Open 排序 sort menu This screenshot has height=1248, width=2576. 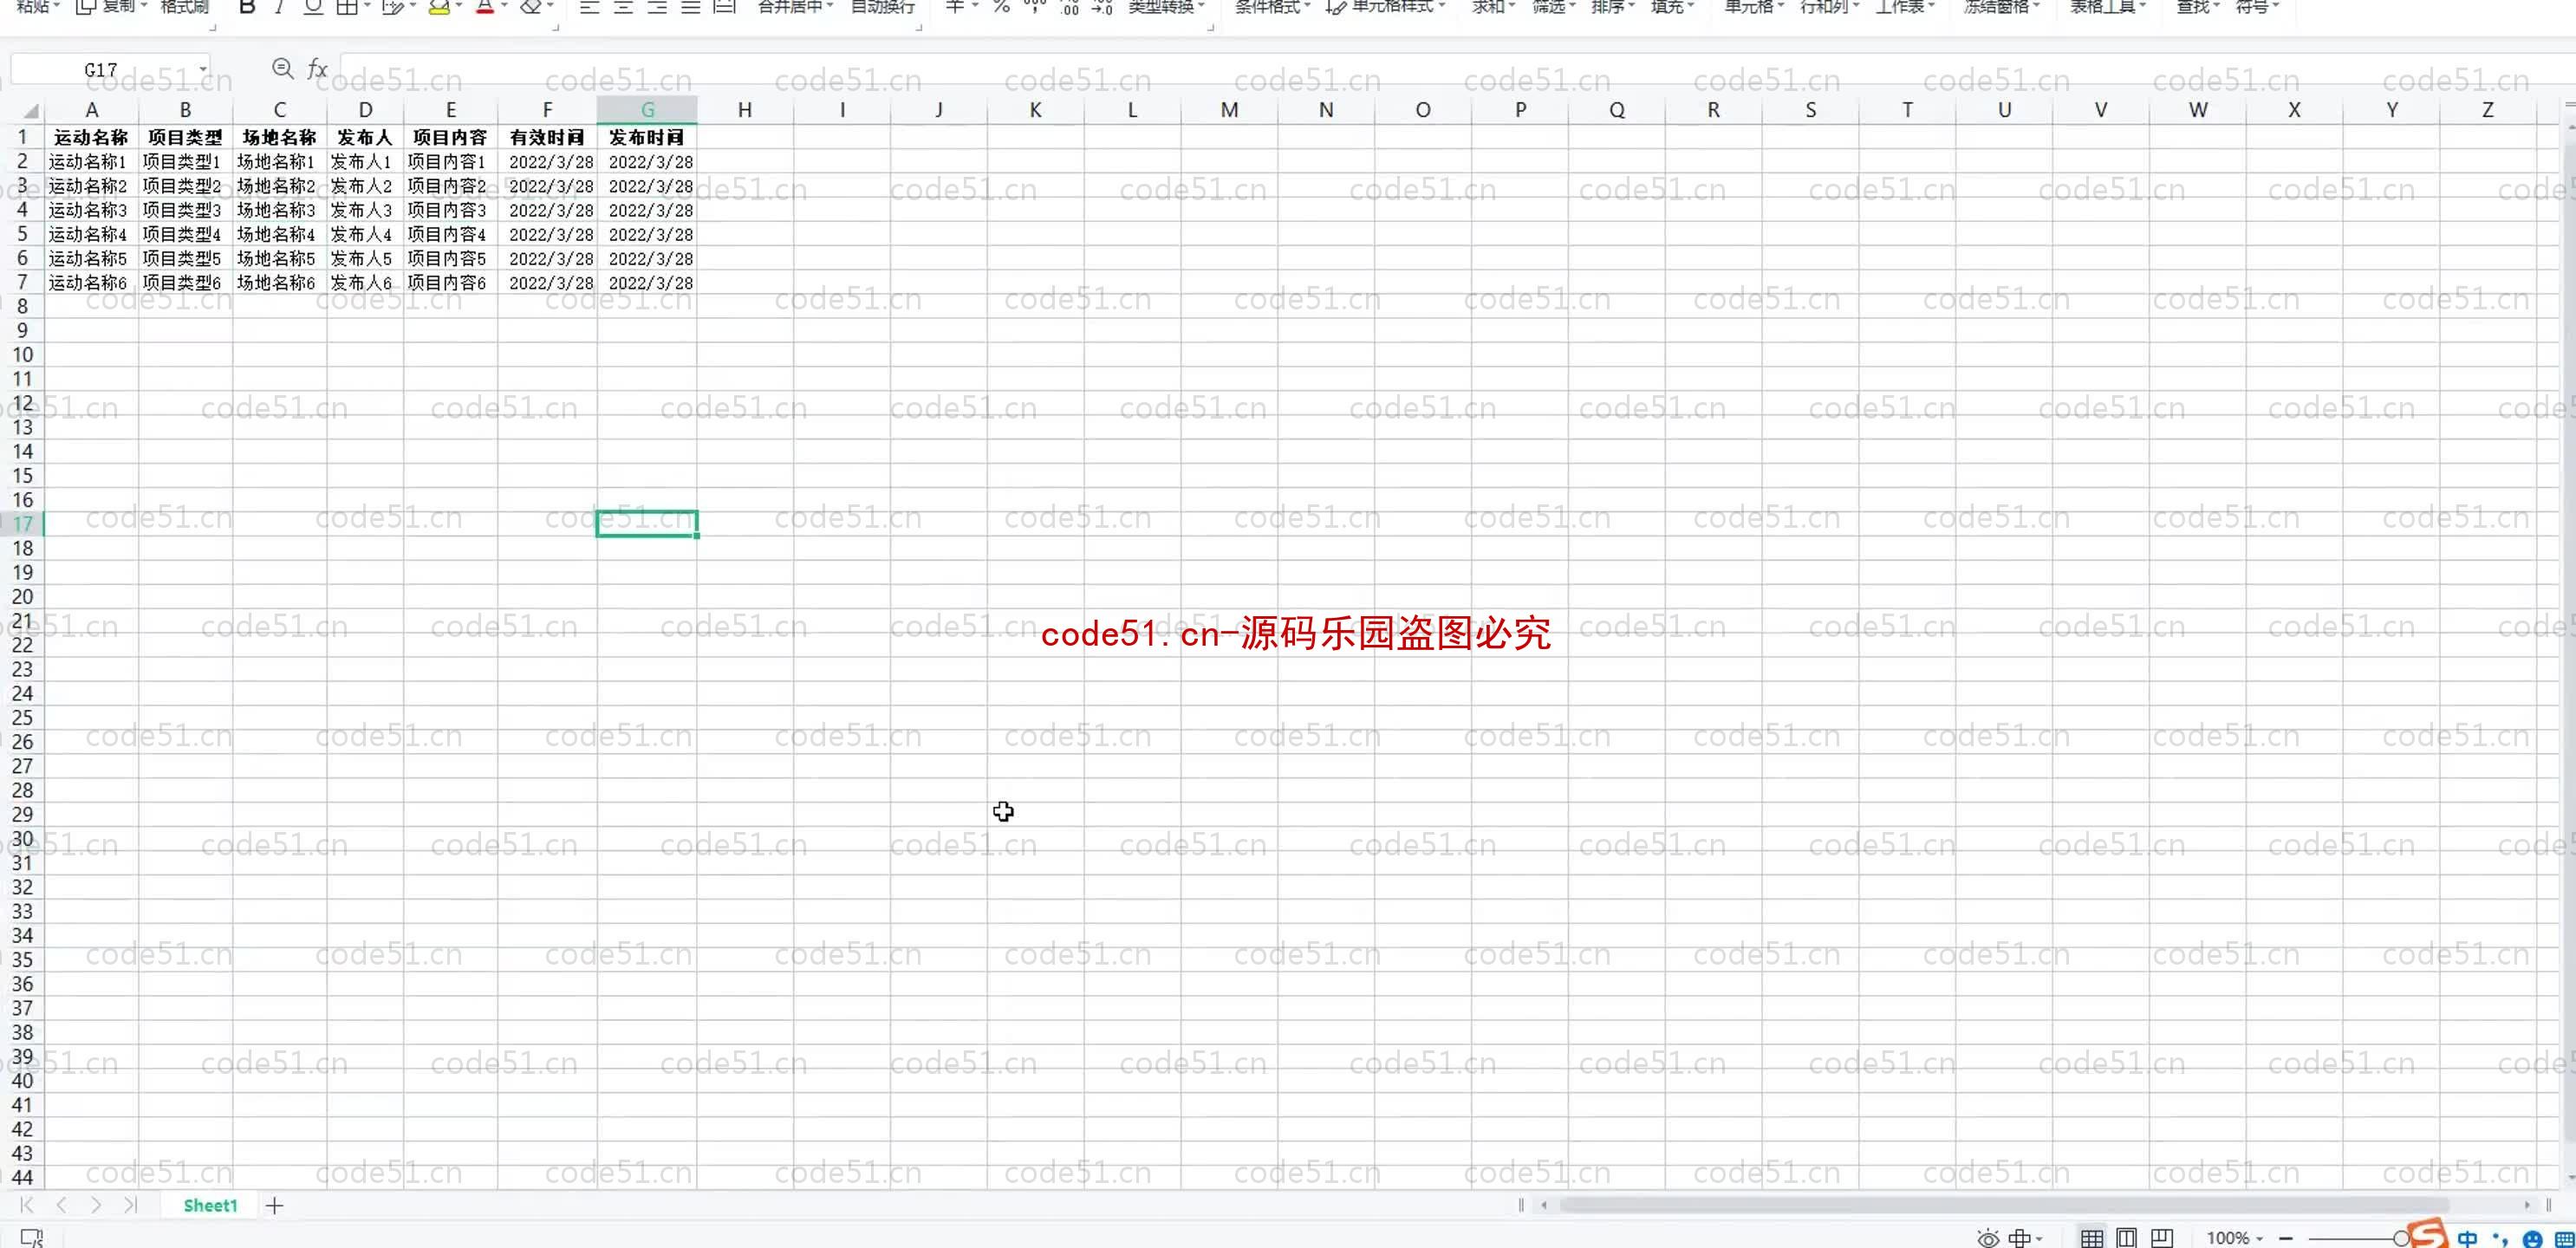(x=1613, y=7)
